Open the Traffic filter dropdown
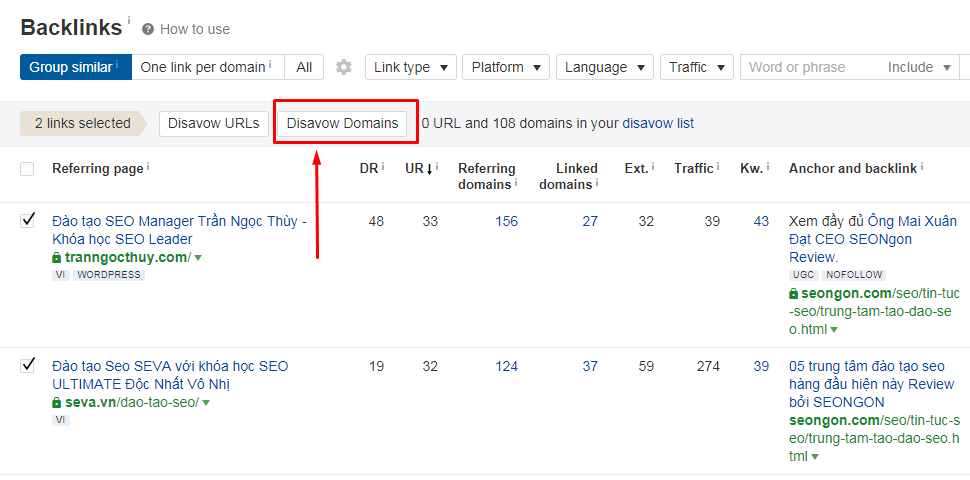 (x=697, y=67)
